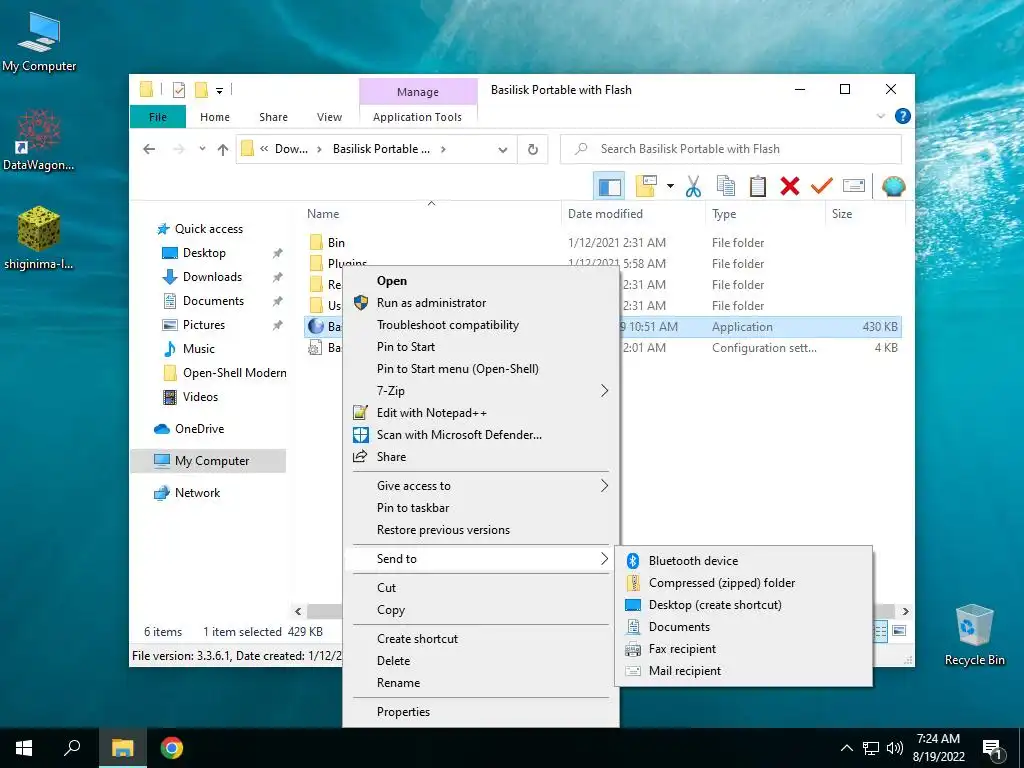
Task: Sort by the Date modified column header
Action: (x=605, y=214)
